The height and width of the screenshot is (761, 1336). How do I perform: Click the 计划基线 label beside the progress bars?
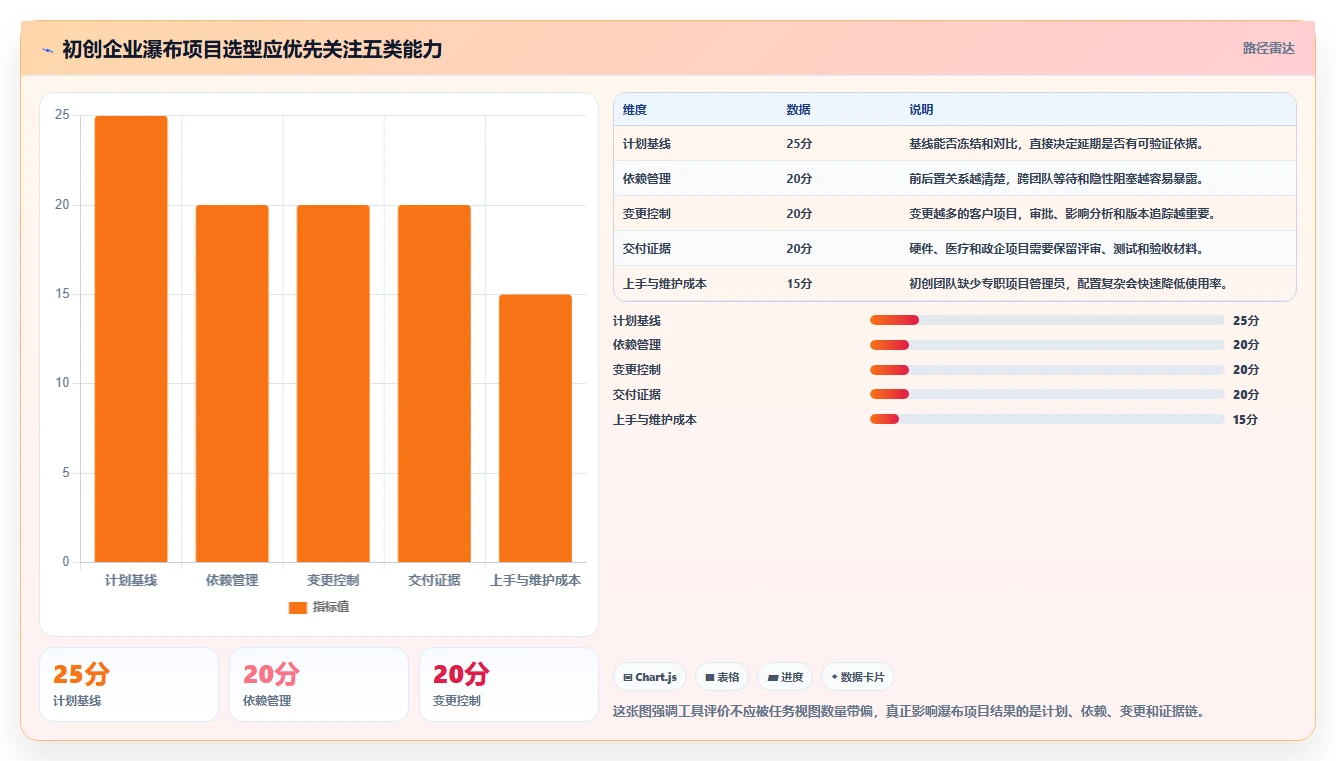(637, 321)
